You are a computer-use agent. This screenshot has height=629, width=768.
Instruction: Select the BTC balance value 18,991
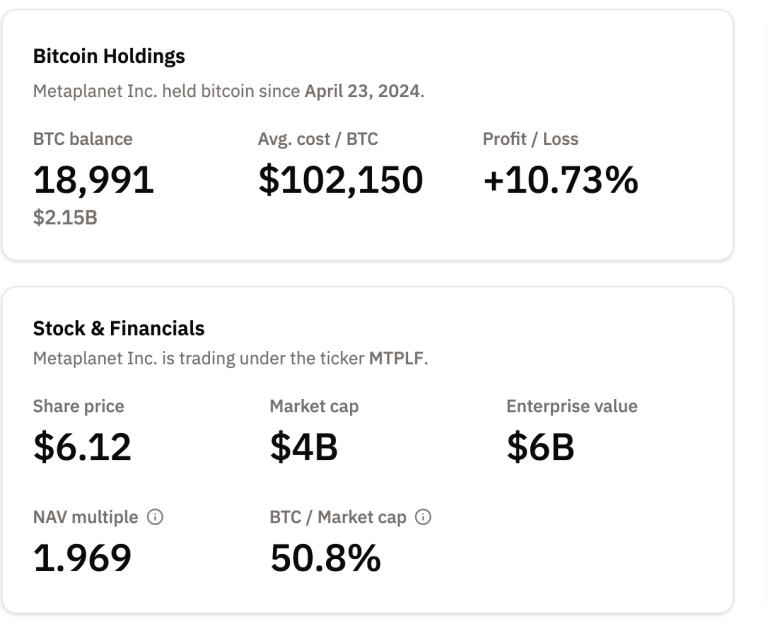pyautogui.click(x=94, y=180)
